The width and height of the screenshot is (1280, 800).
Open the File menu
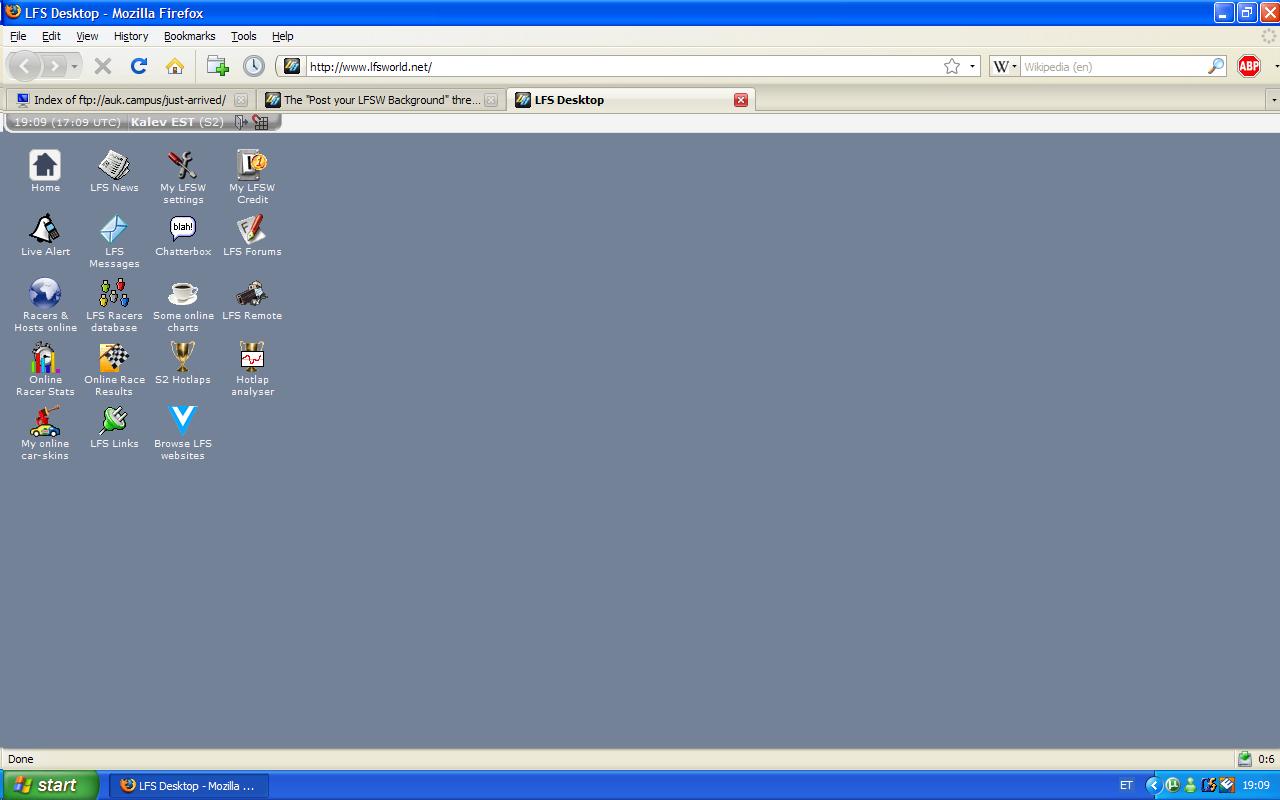point(18,36)
